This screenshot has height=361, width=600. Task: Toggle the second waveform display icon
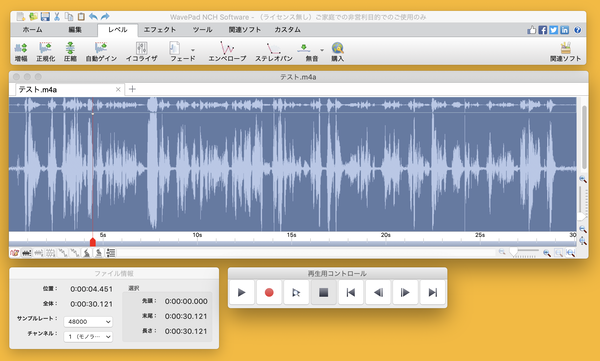click(x=26, y=253)
